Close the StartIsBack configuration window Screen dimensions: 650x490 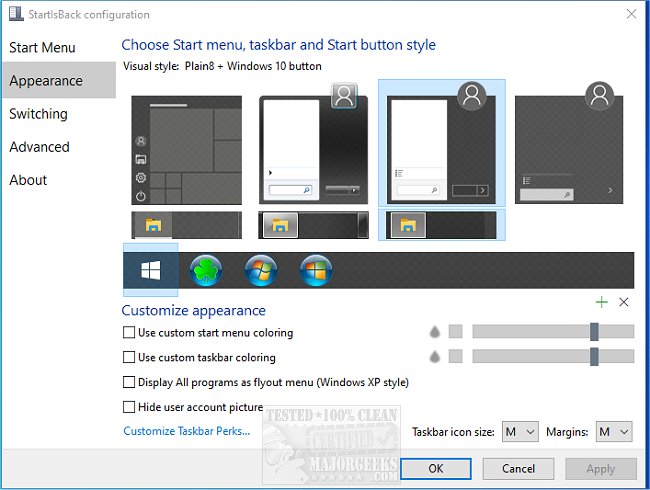(631, 14)
